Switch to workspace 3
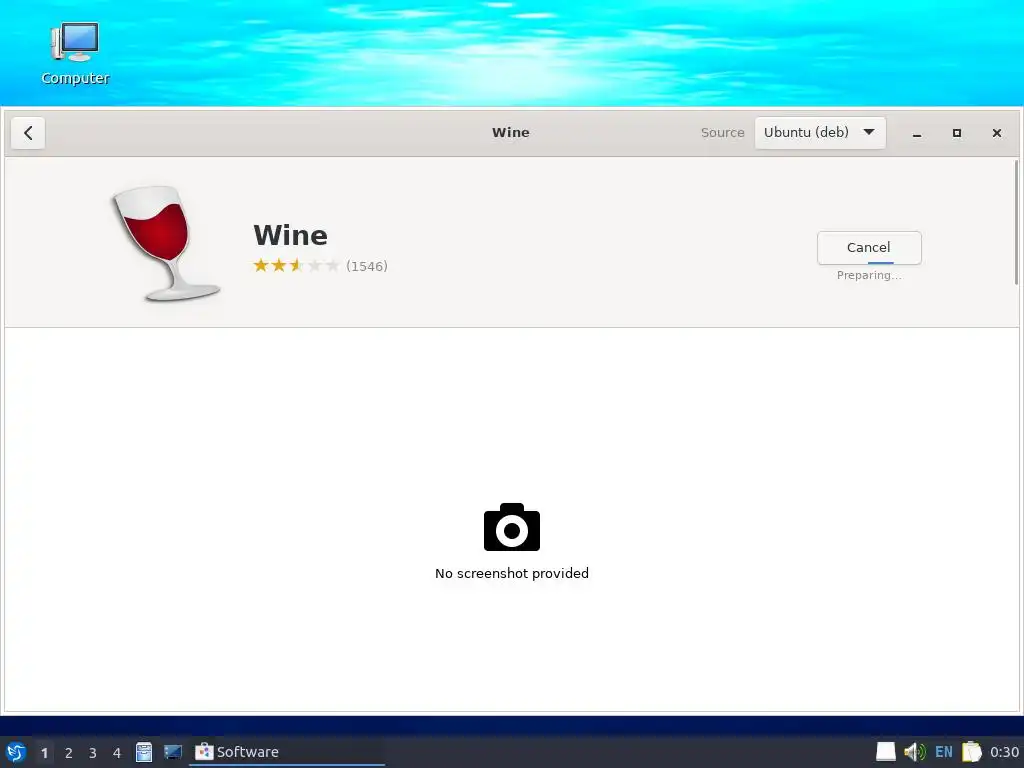Image resolution: width=1024 pixels, height=768 pixels. [93, 753]
